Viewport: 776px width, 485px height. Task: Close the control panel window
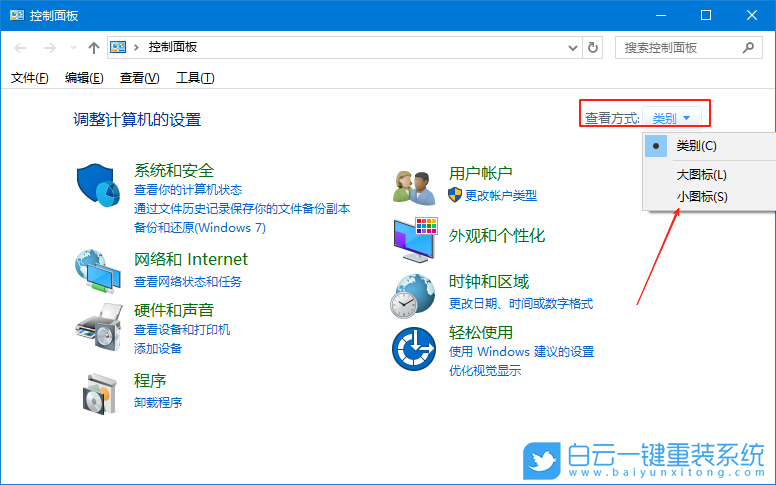pos(752,15)
